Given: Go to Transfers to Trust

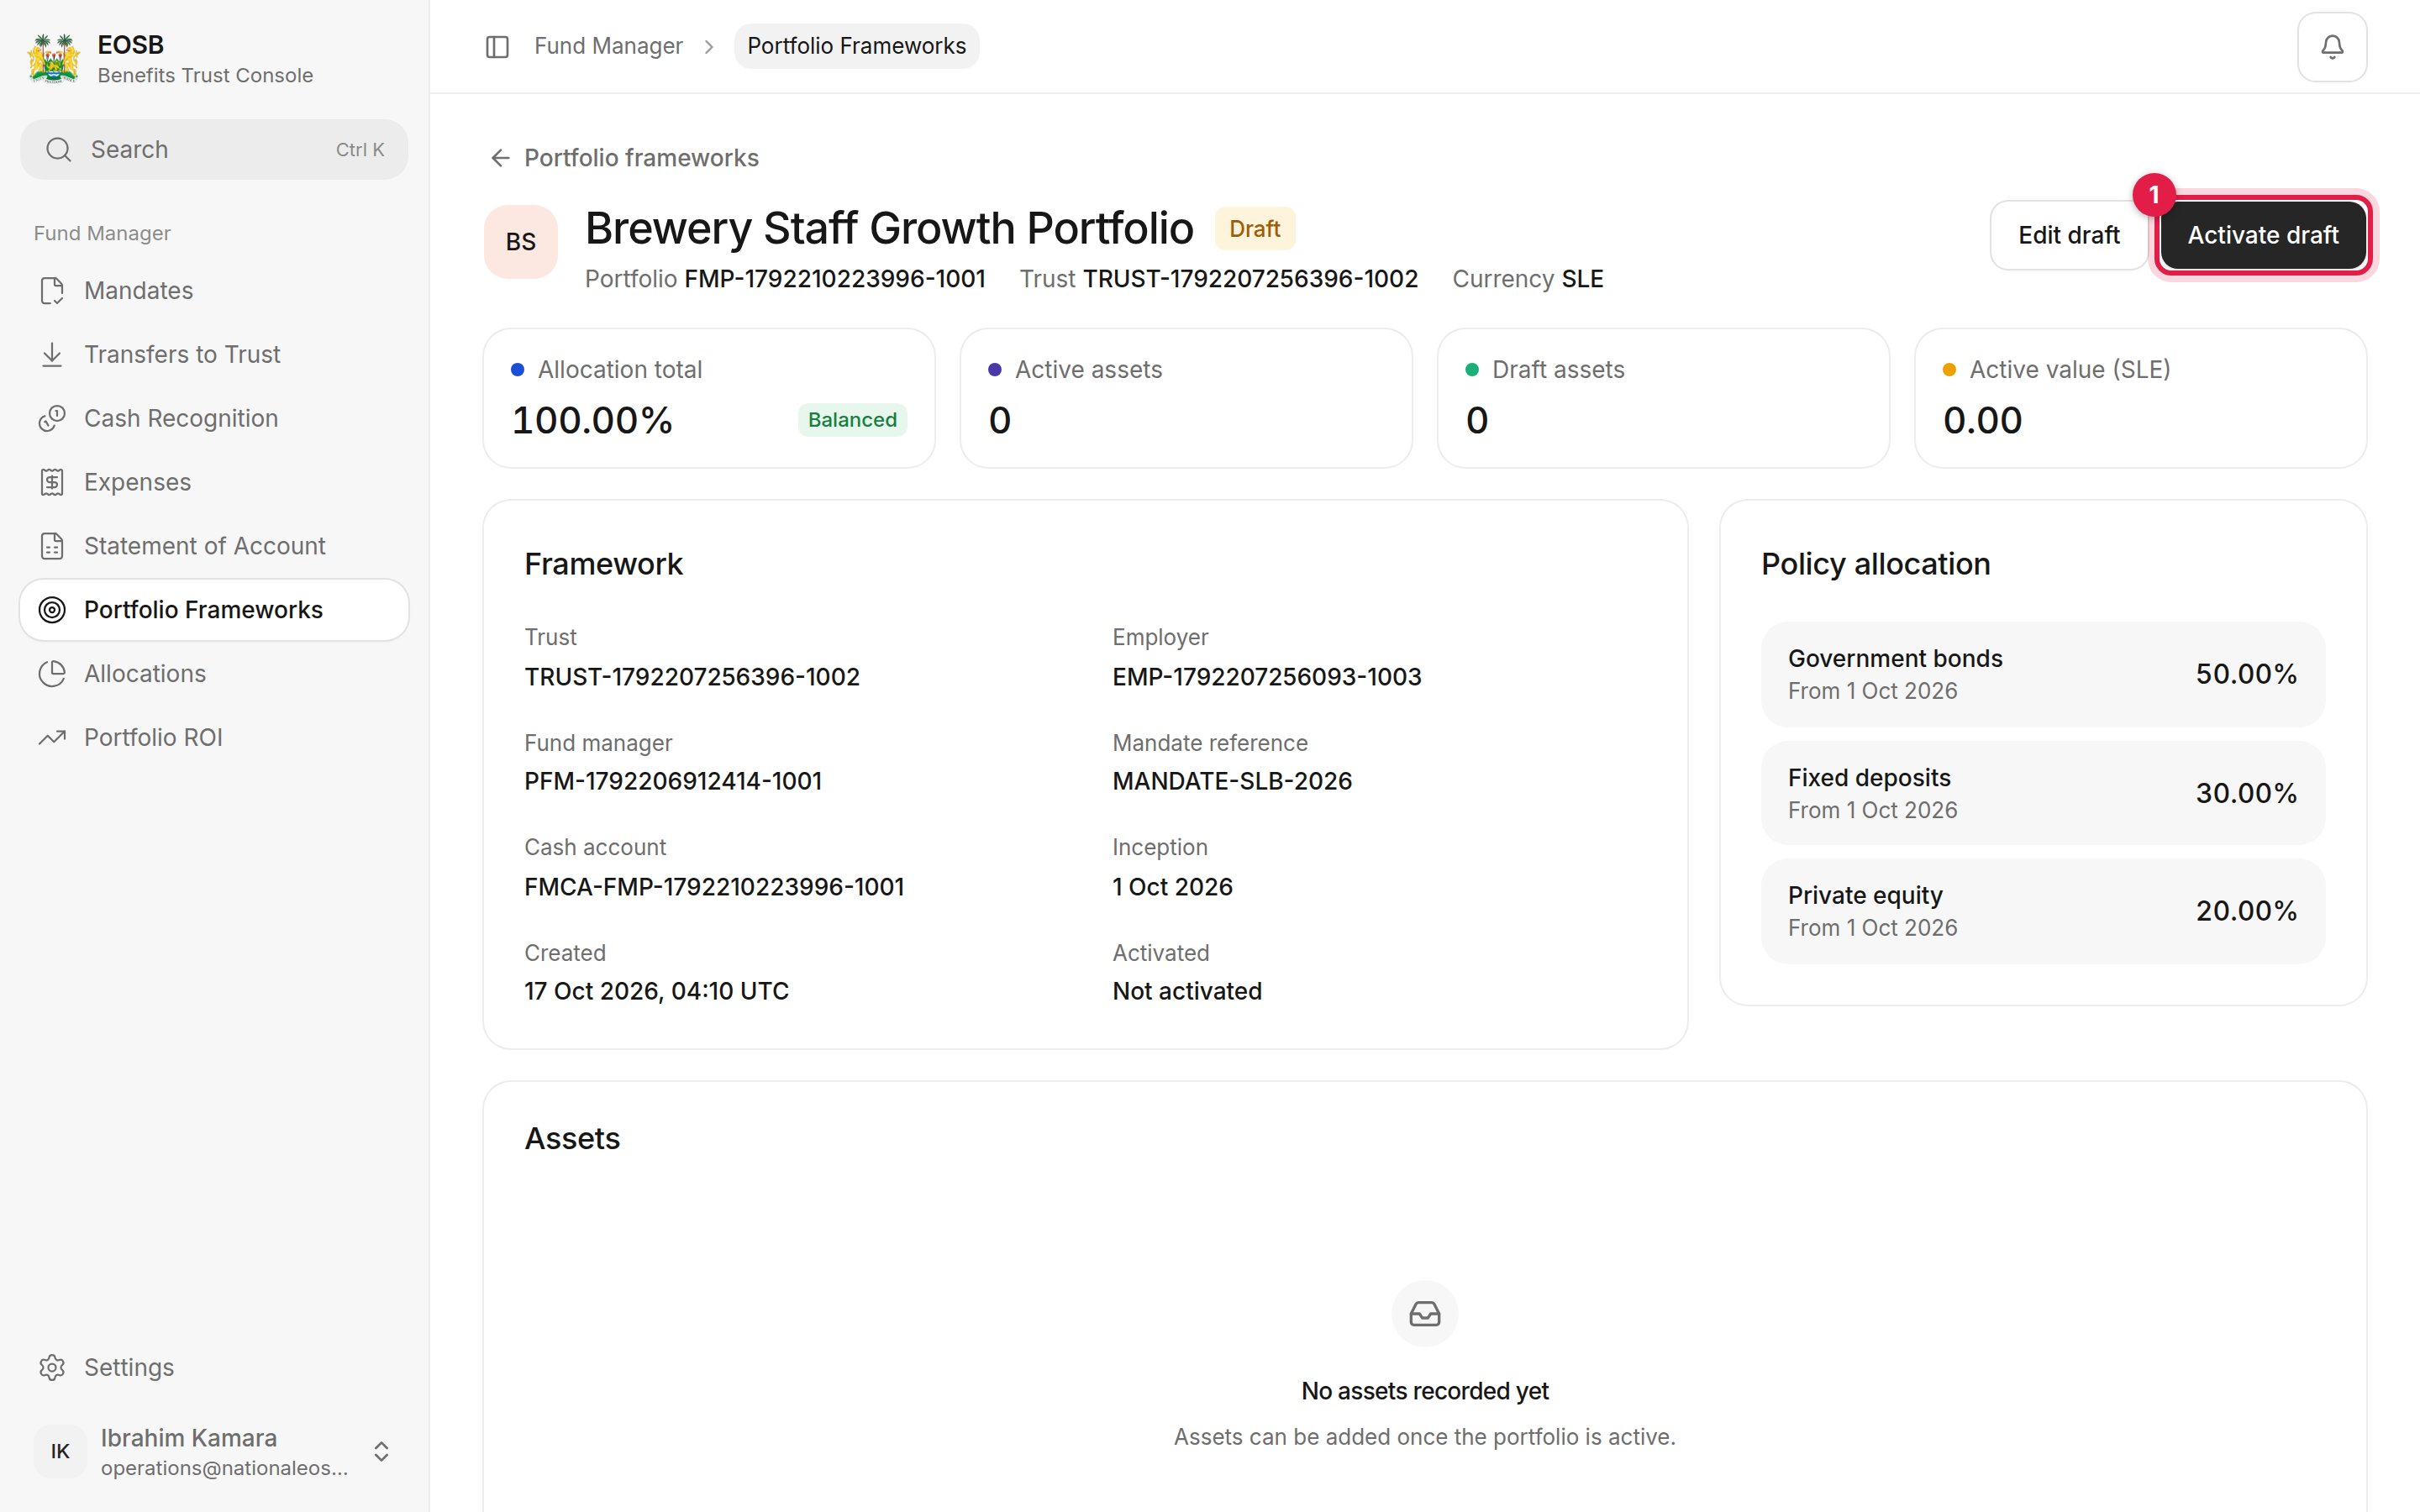Looking at the screenshot, I should pos(214,355).
